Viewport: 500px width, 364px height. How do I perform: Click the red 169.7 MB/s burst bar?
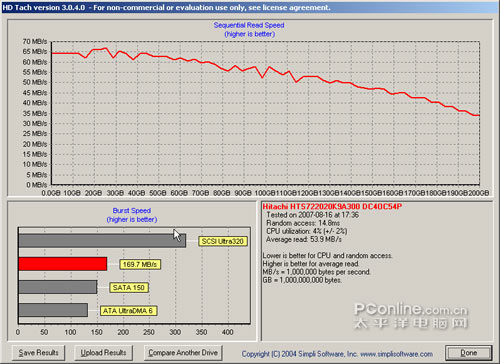coord(63,264)
